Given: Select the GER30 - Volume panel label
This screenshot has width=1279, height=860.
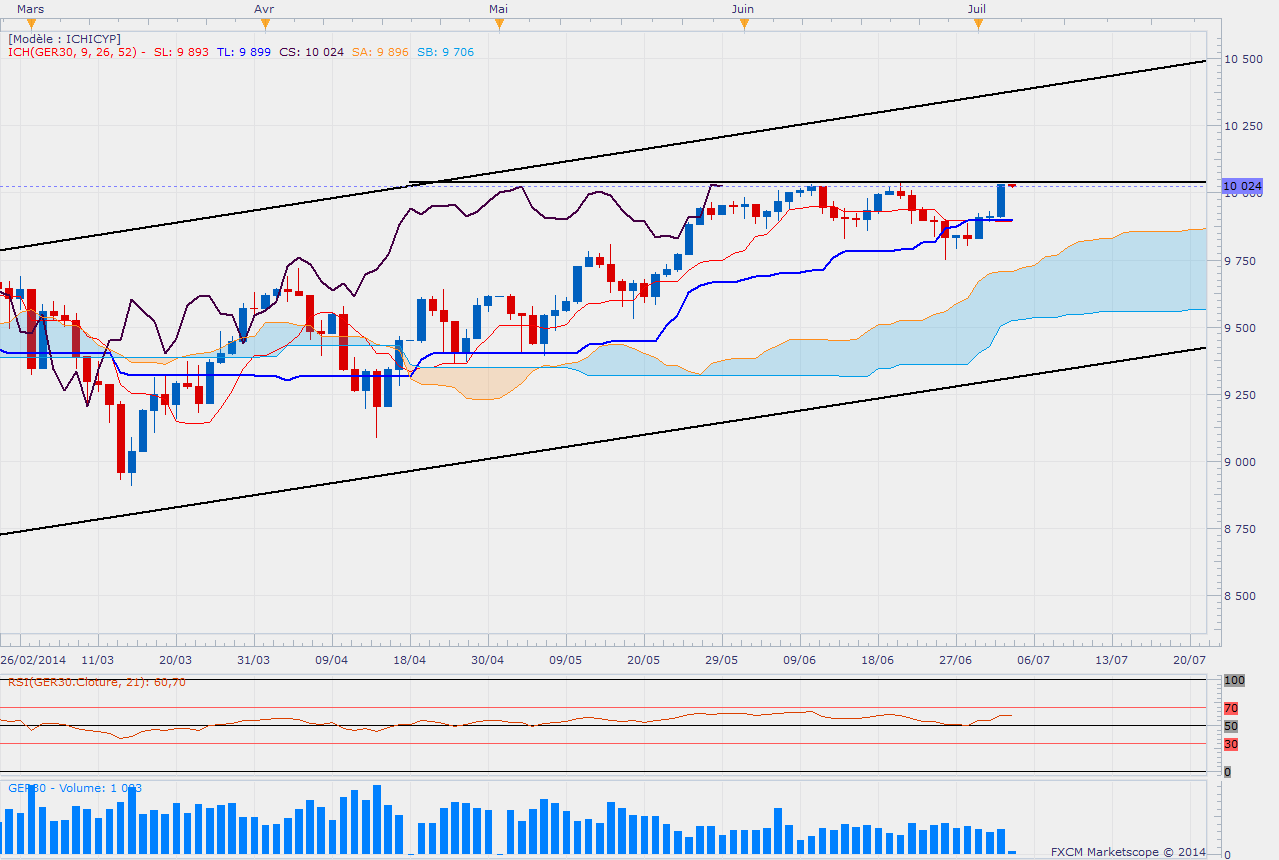Looking at the screenshot, I should (x=75, y=788).
